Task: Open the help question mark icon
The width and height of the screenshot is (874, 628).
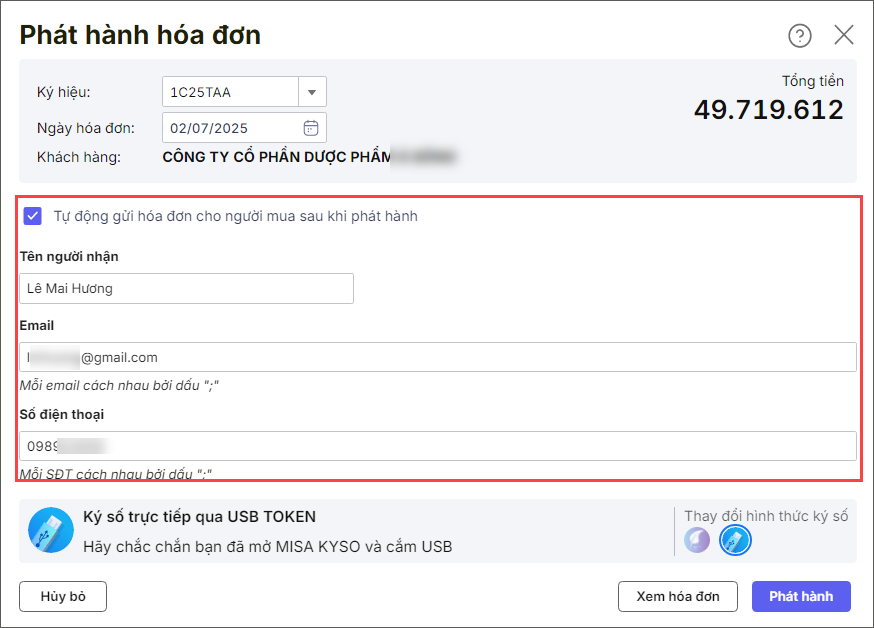Action: [799, 36]
